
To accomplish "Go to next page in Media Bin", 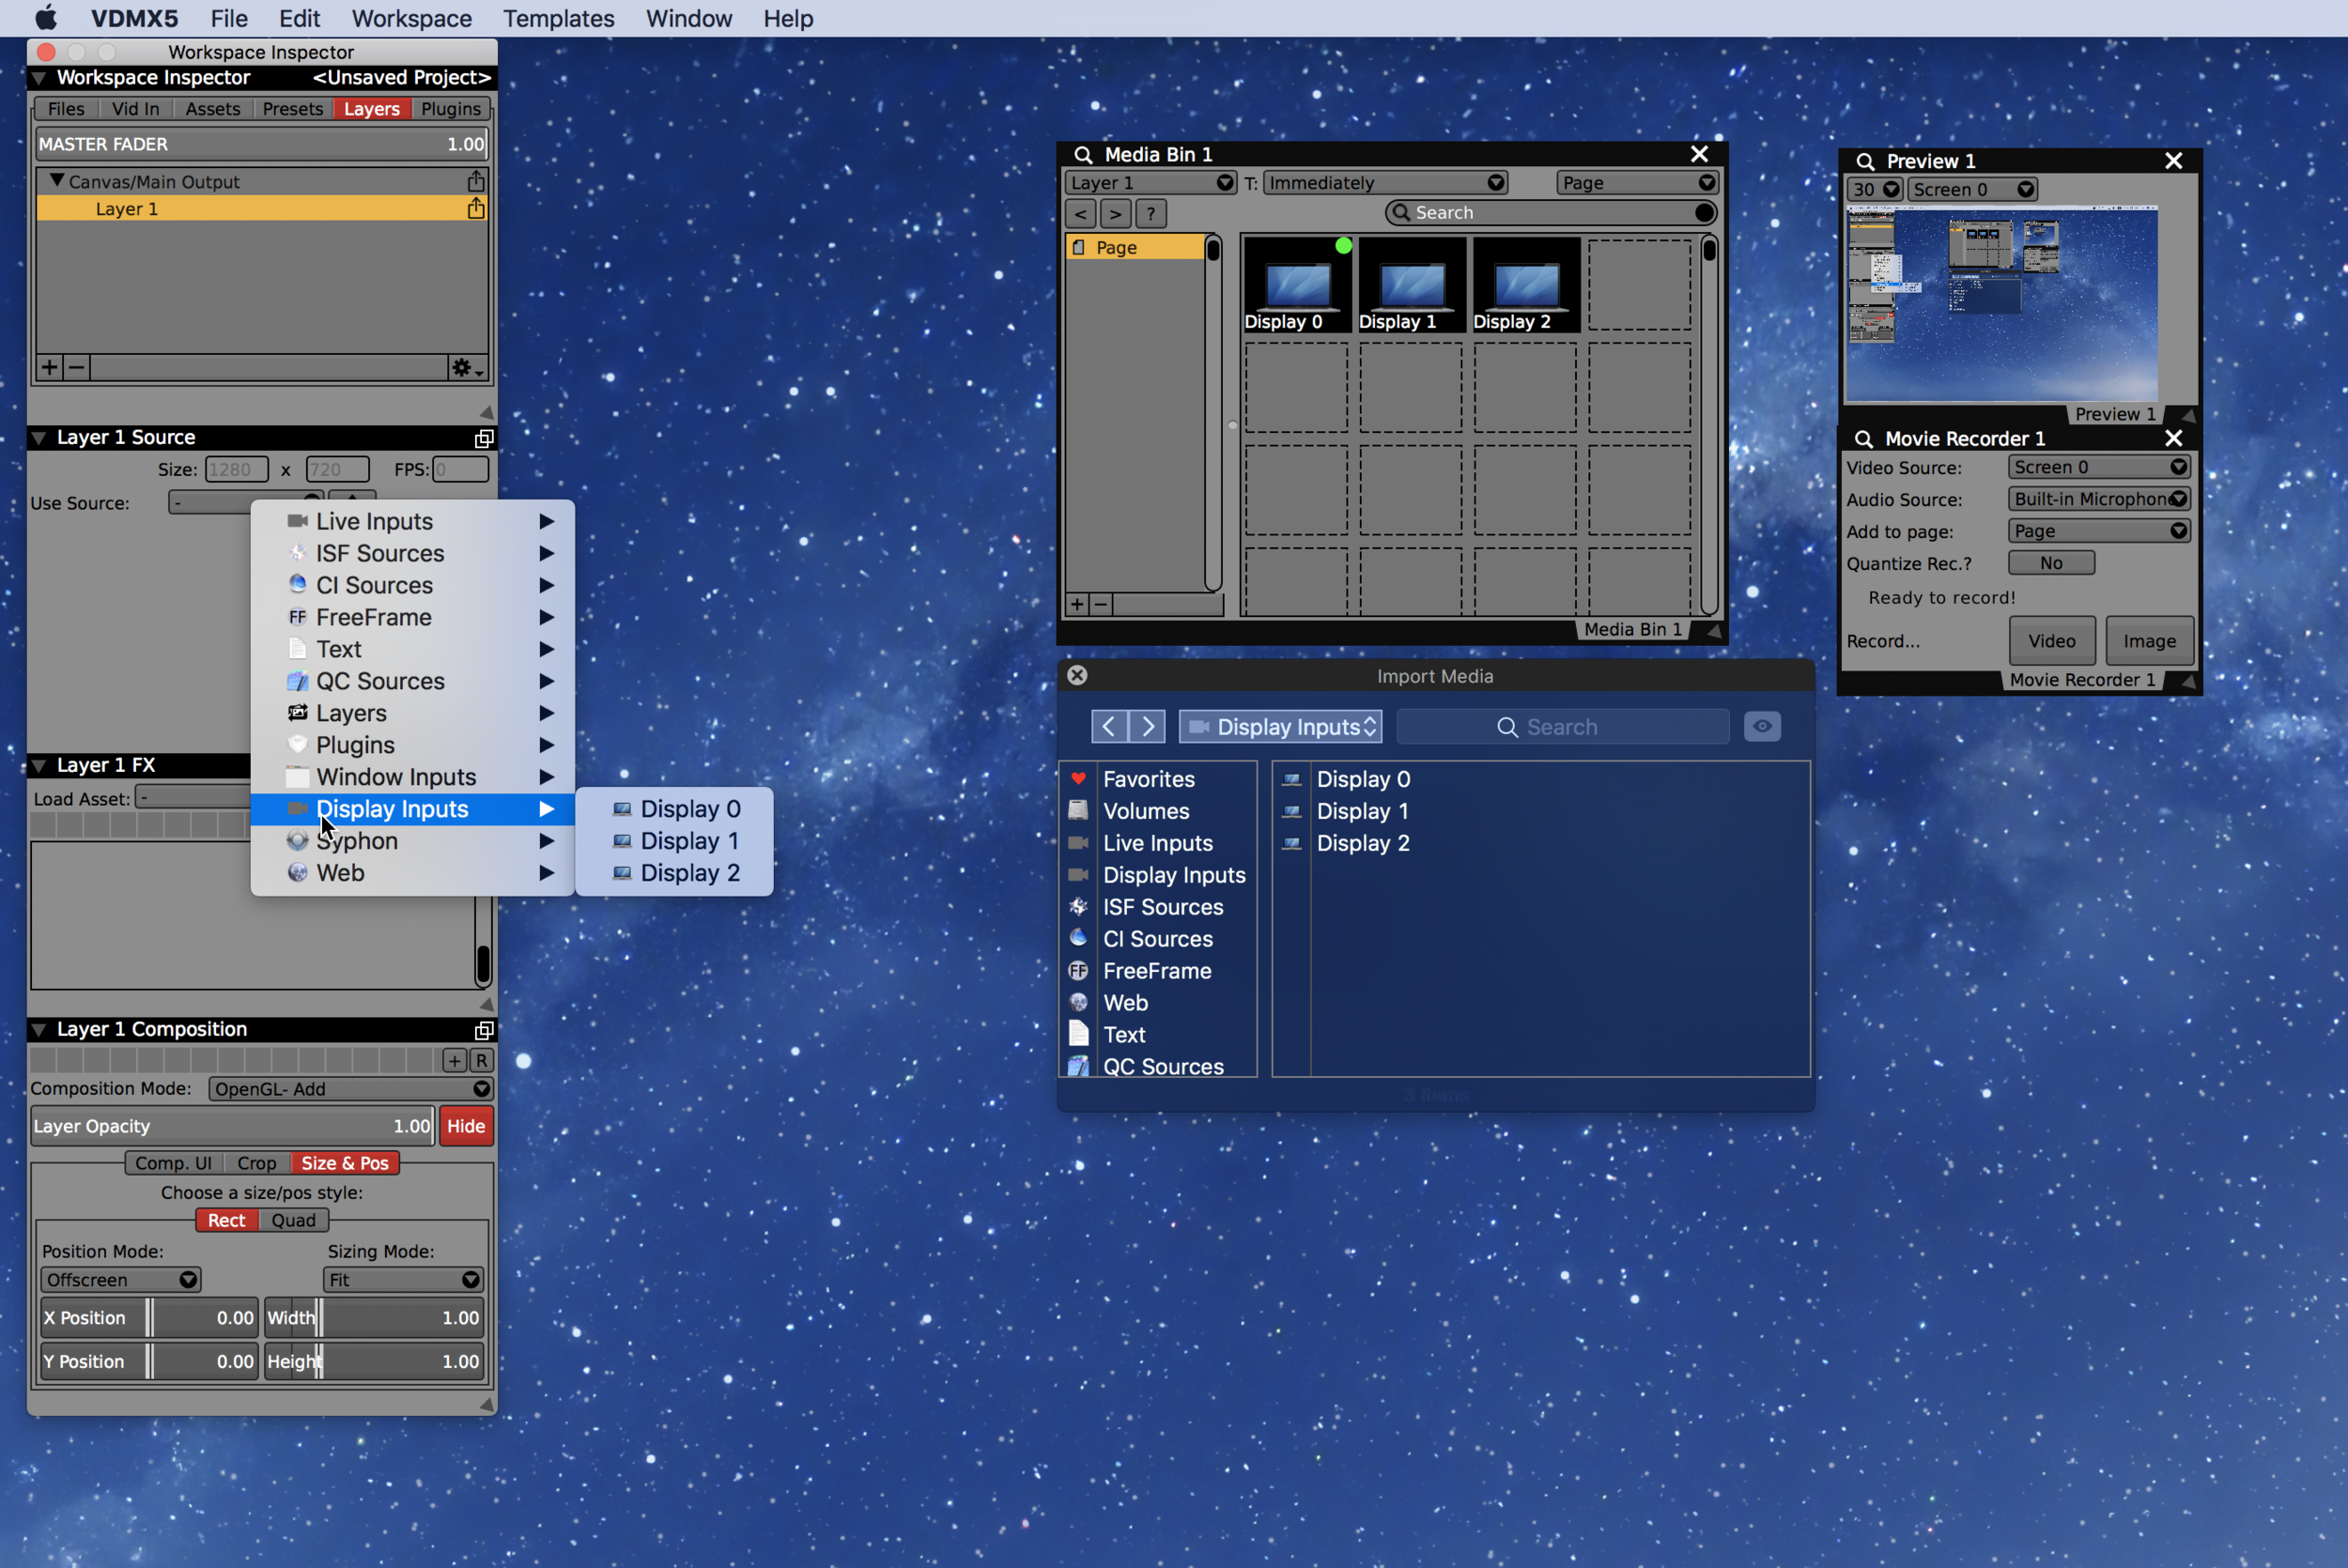I will coord(1116,213).
